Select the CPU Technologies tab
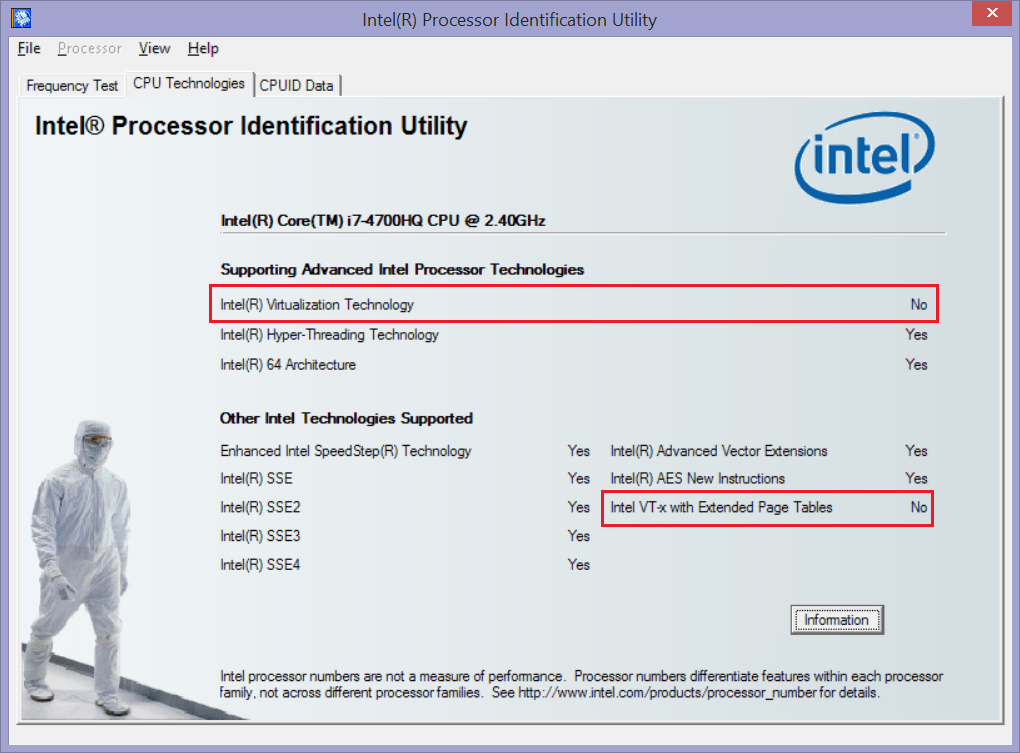Viewport: 1020px width, 753px height. tap(189, 84)
